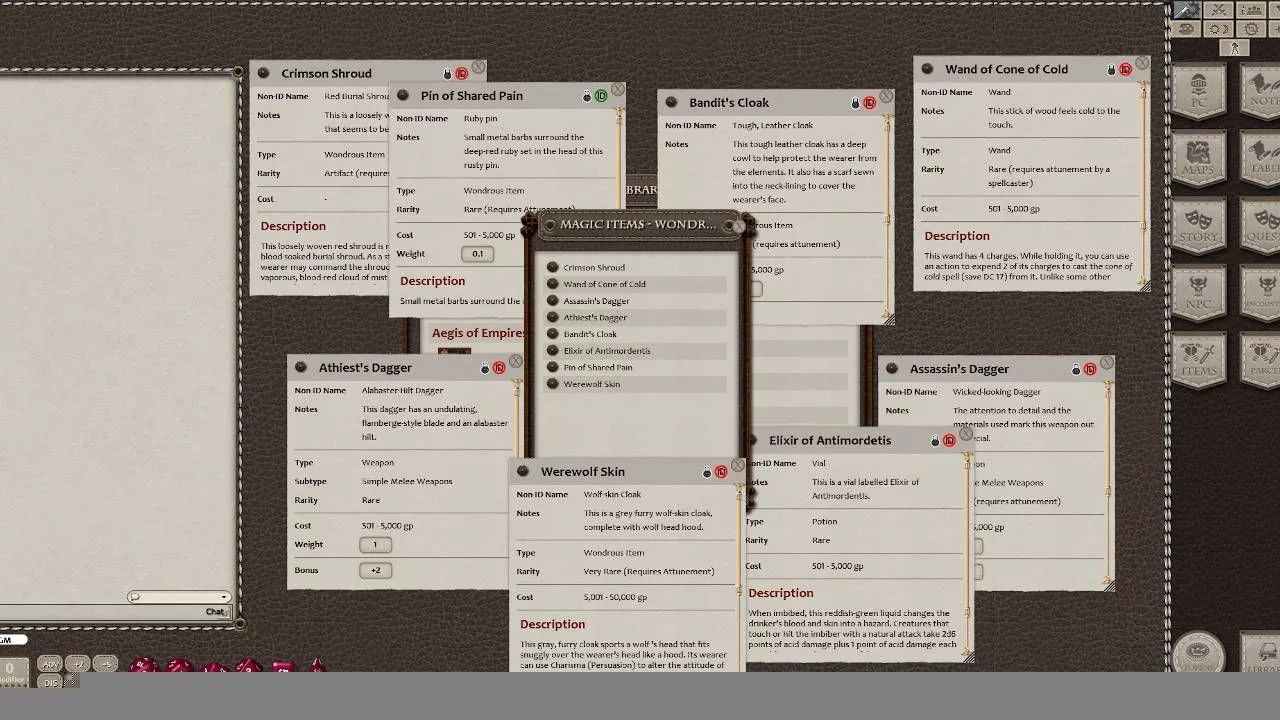This screenshot has height=720, width=1280.
Task: Toggle lock on Bandit's Cloak card
Action: pos(855,103)
